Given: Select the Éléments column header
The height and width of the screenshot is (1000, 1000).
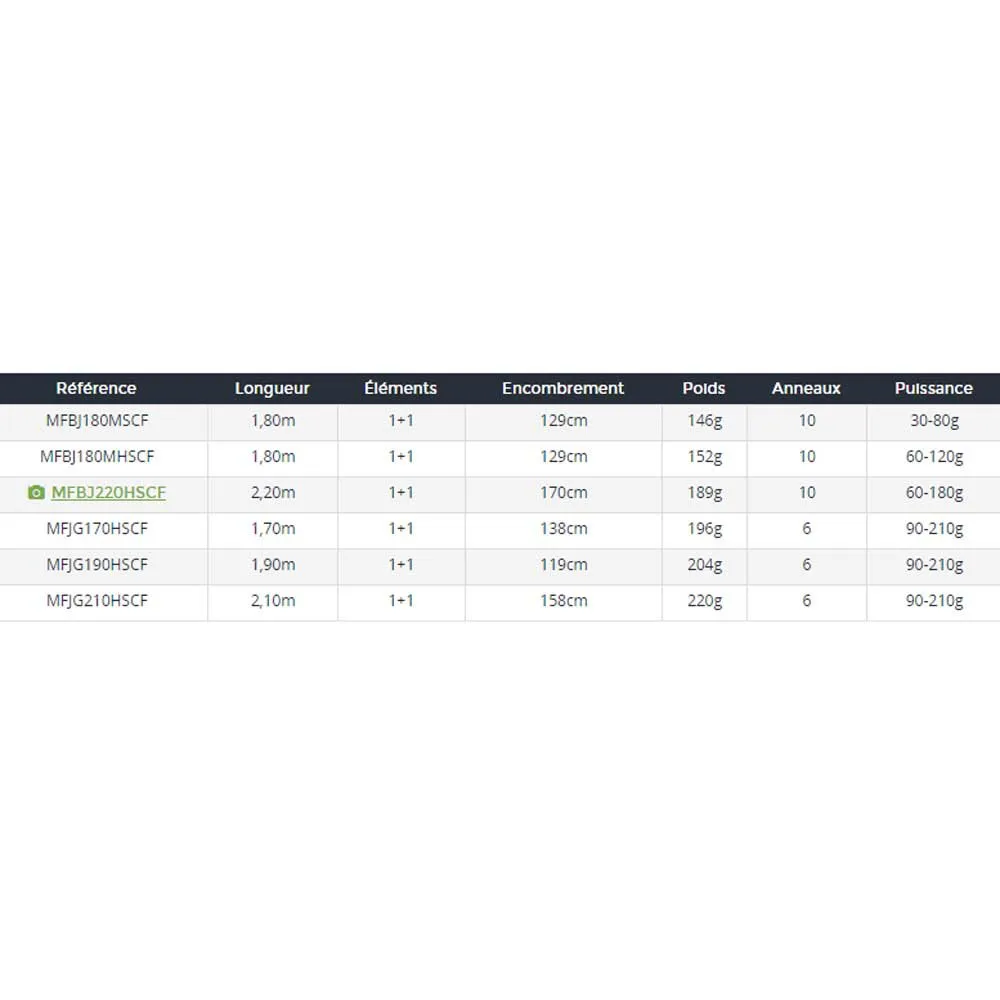Looking at the screenshot, I should [x=400, y=388].
